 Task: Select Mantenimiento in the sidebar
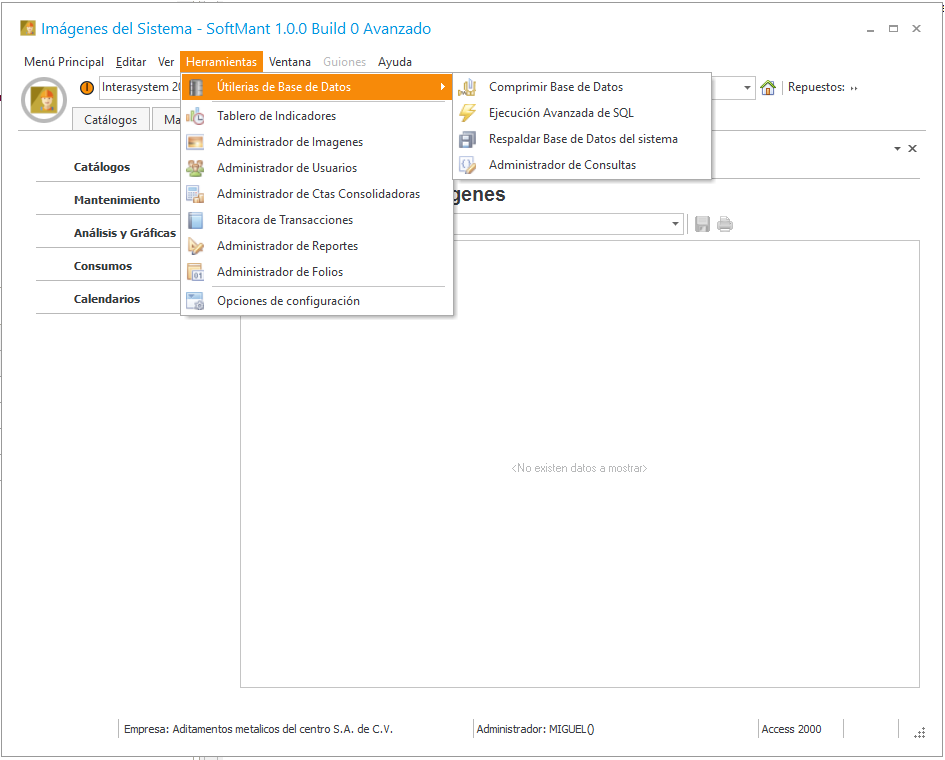(x=117, y=200)
